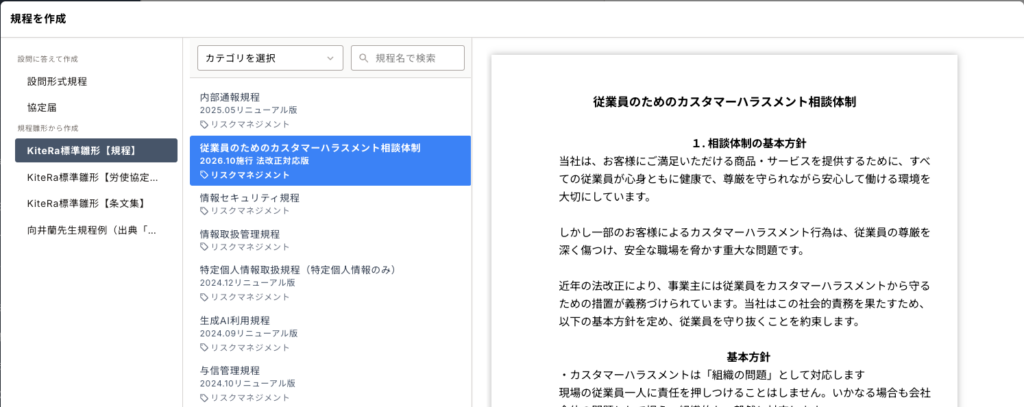Choose the 内部通報規程 template from the list
This screenshot has height=407, width=1024.
pos(230,97)
